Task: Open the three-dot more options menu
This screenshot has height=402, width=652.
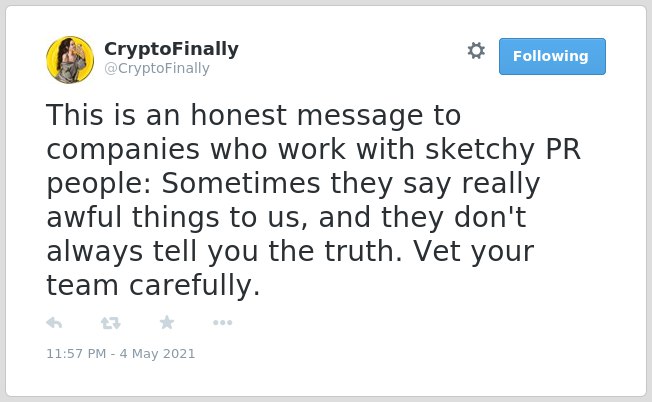Action: [222, 323]
